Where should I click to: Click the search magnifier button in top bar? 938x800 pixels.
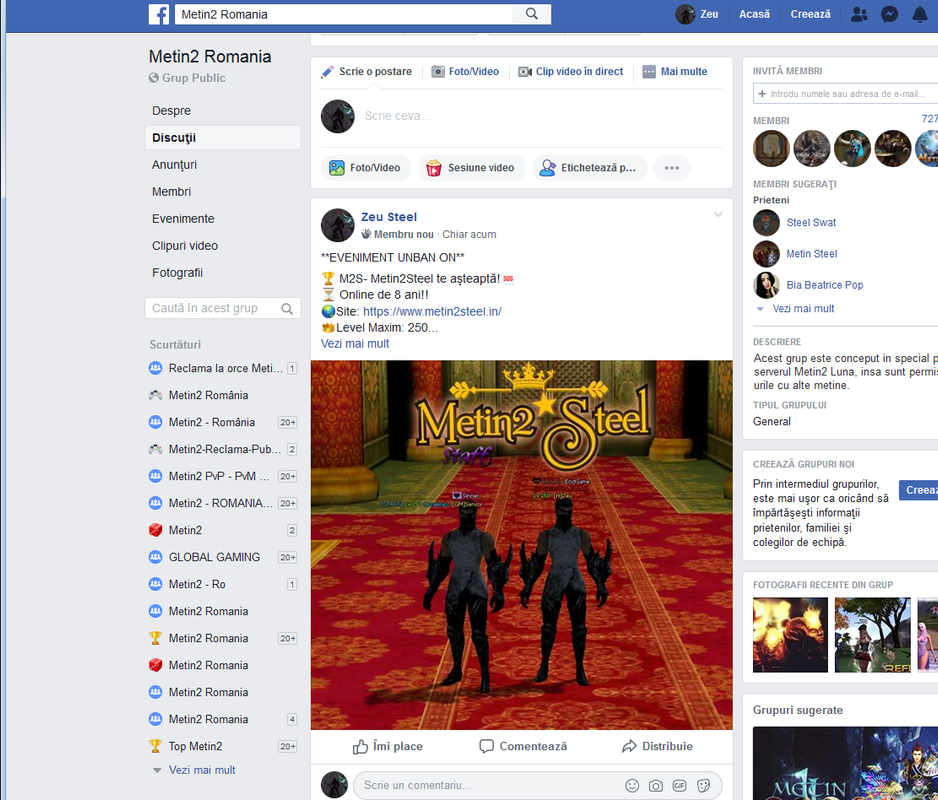[531, 14]
